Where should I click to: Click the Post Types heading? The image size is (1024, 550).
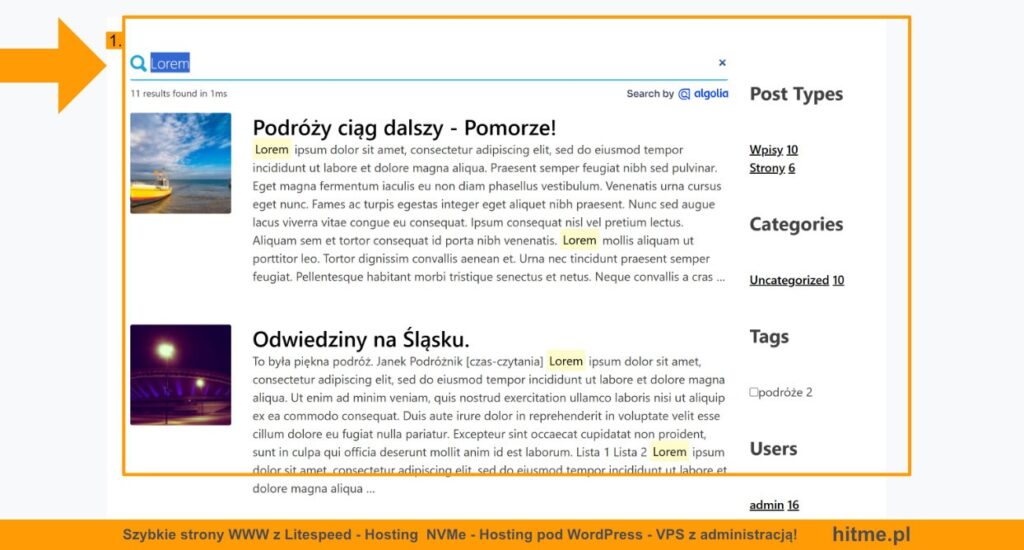[x=796, y=94]
